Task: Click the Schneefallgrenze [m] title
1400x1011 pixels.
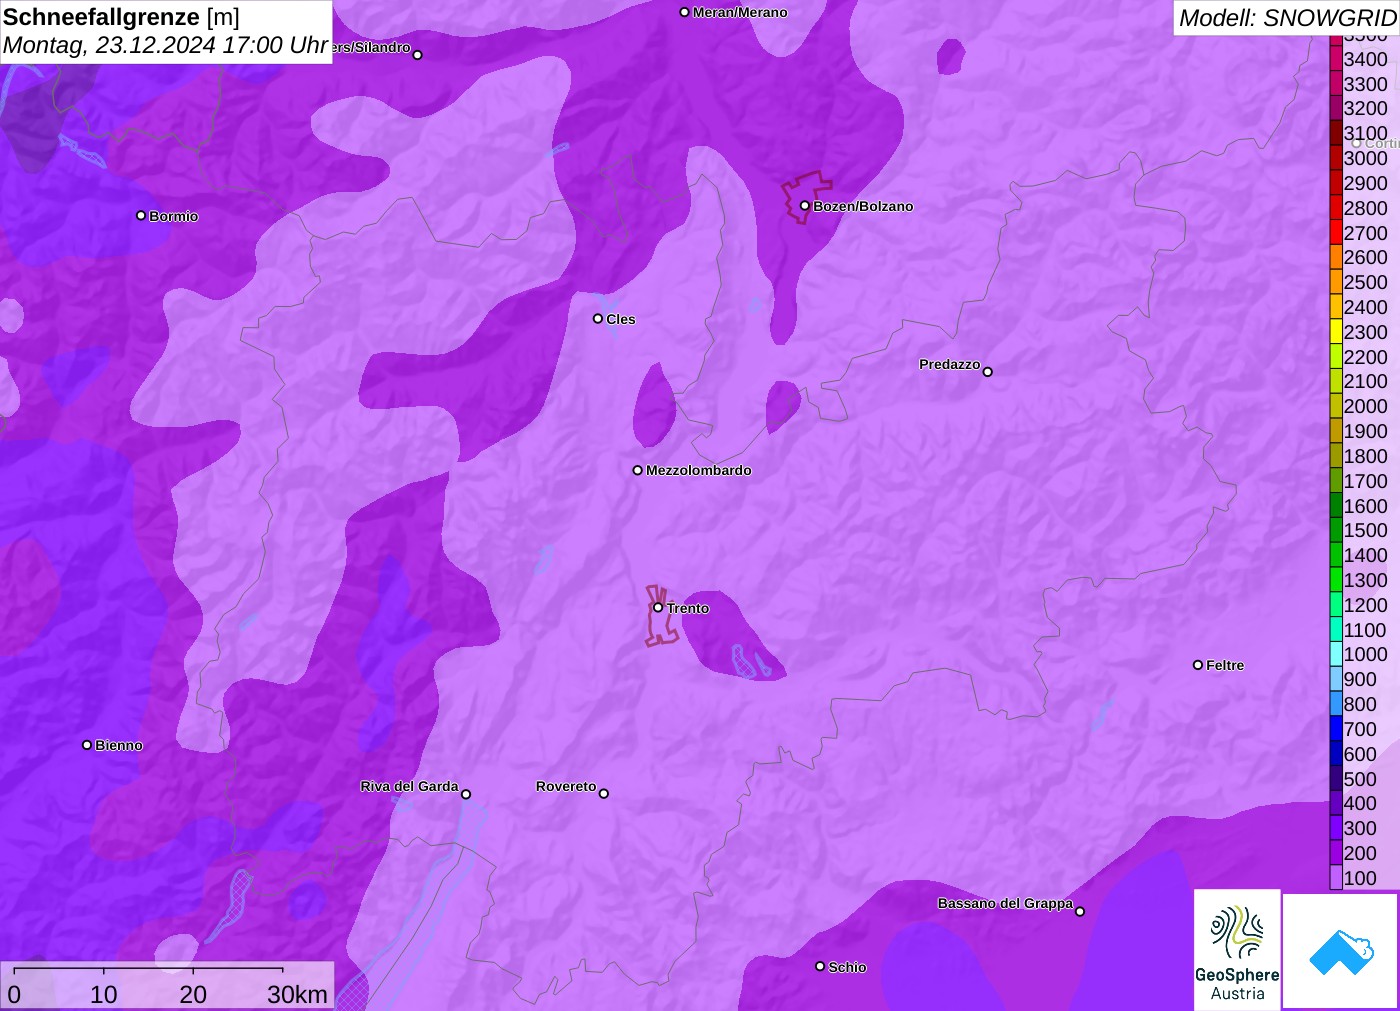Action: click(x=121, y=17)
